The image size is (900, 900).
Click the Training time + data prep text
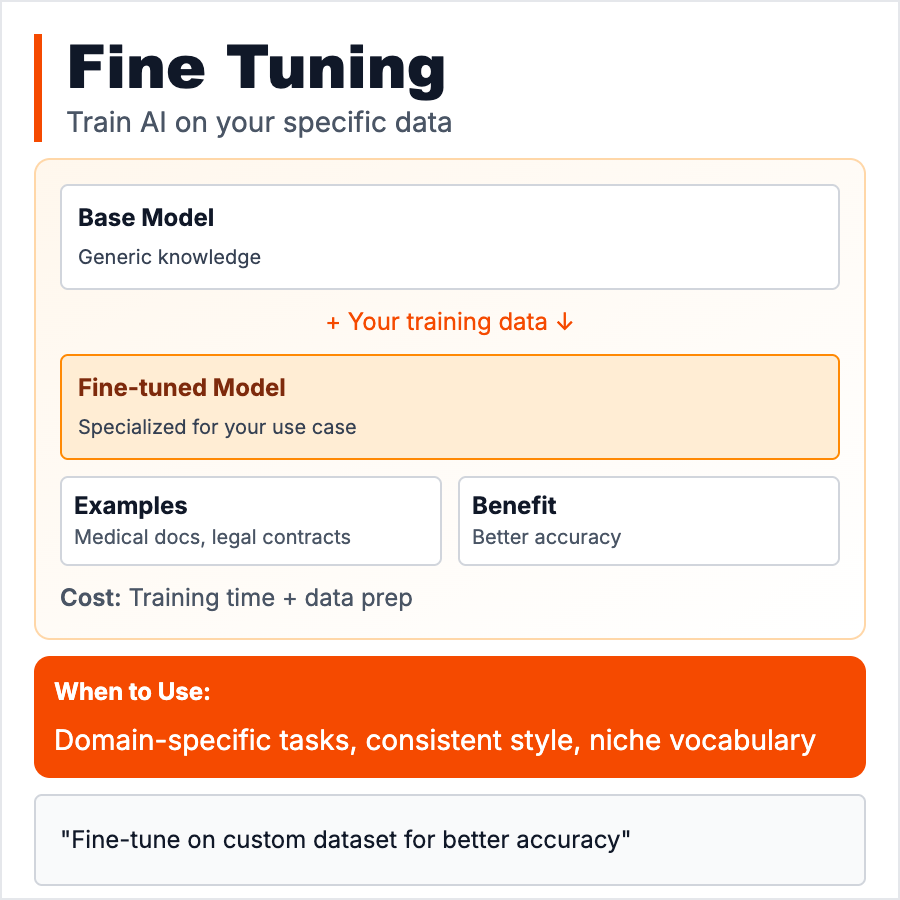coord(270,598)
